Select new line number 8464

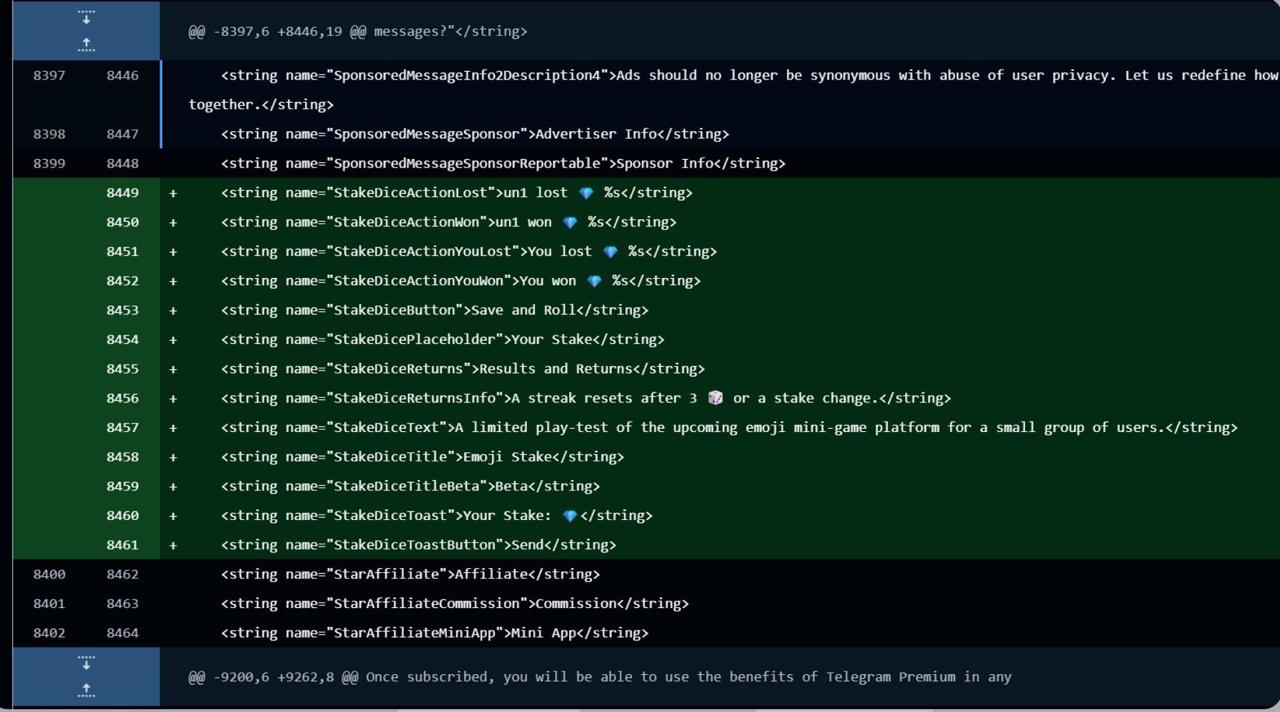tap(122, 633)
